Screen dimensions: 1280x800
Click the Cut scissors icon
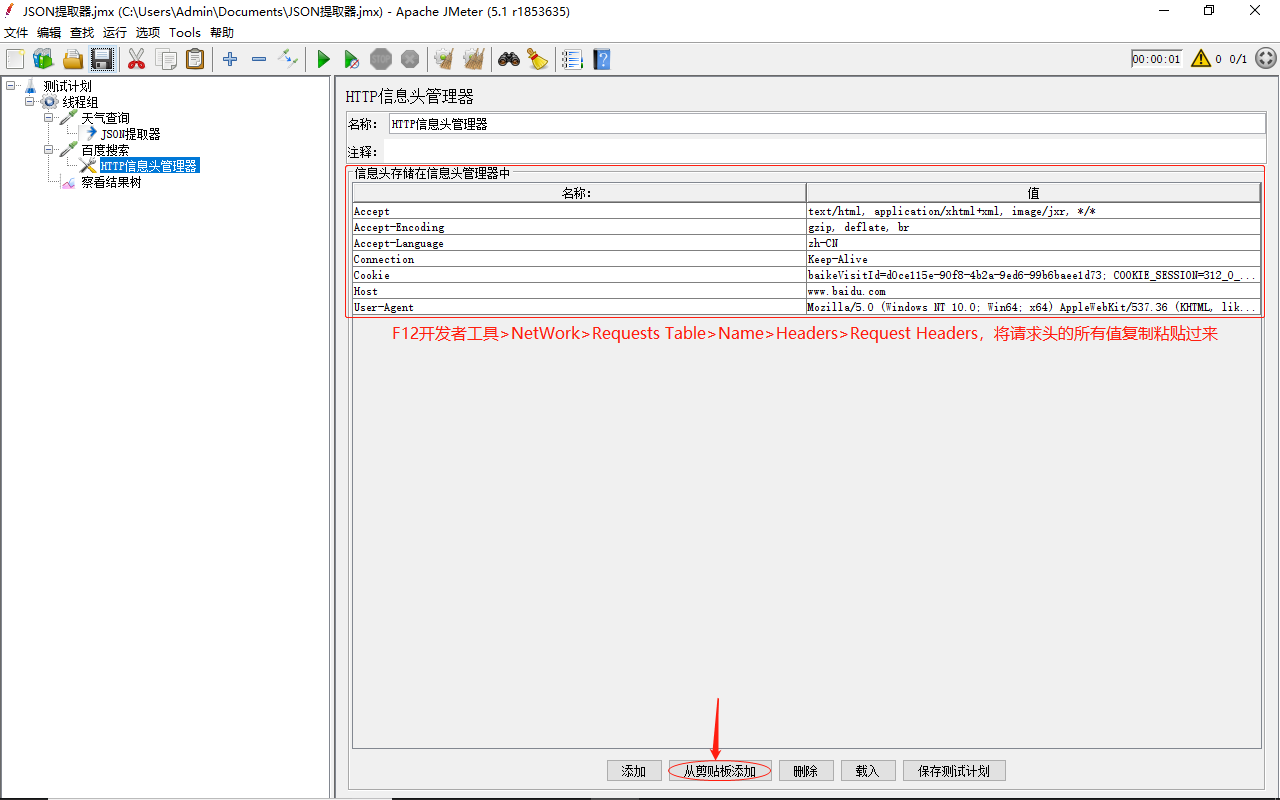pyautogui.click(x=137, y=59)
